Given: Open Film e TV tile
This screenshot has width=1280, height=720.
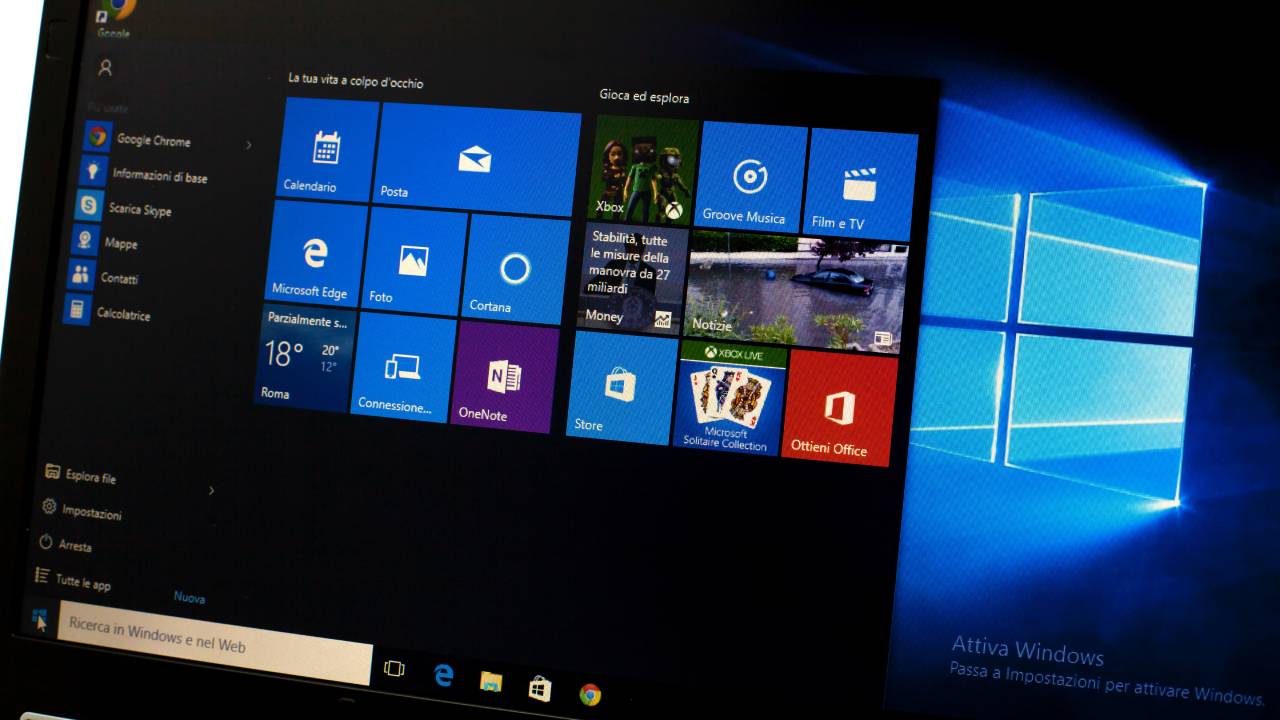Looking at the screenshot, I should (860, 184).
